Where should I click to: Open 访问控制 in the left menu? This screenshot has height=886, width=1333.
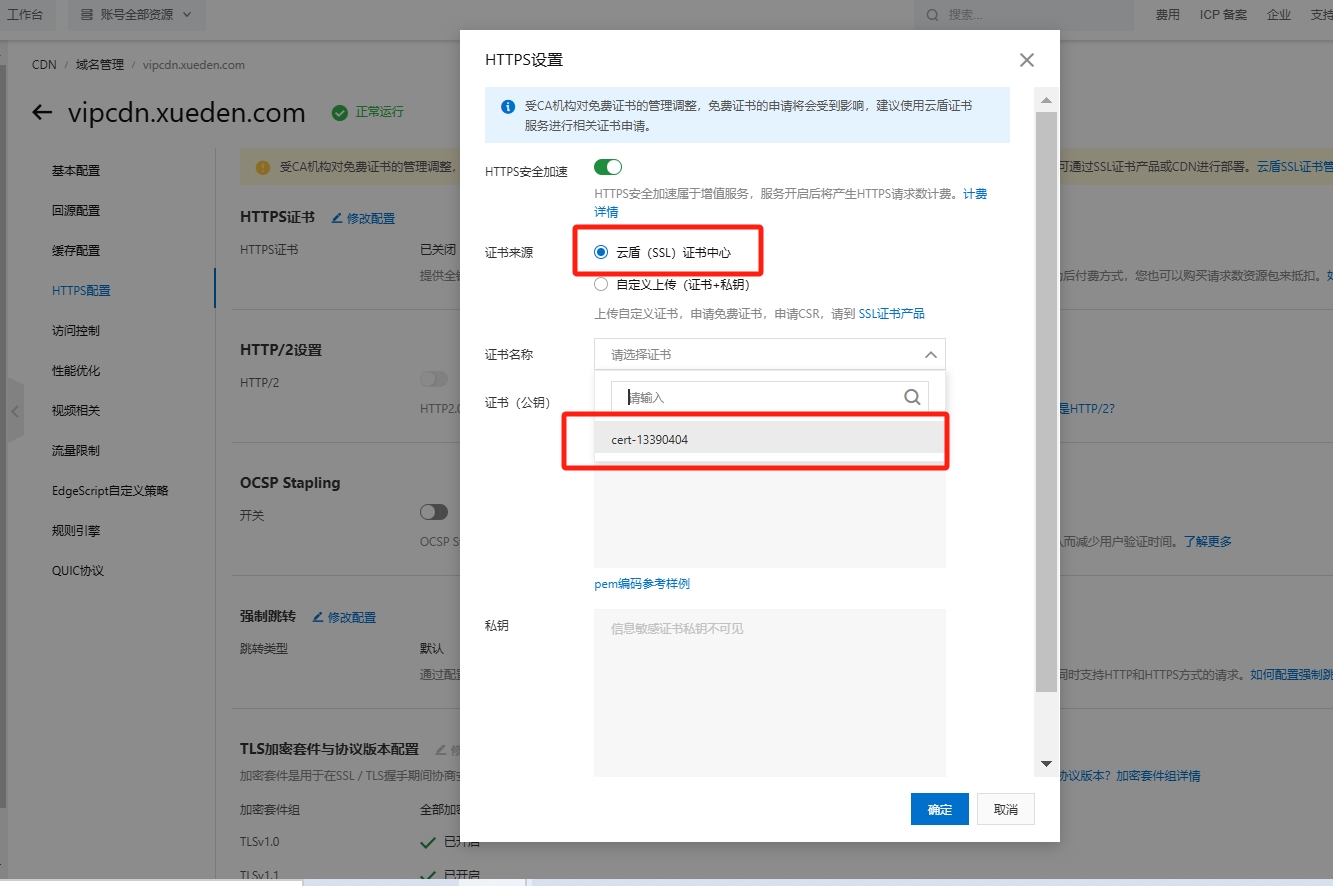click(x=76, y=331)
